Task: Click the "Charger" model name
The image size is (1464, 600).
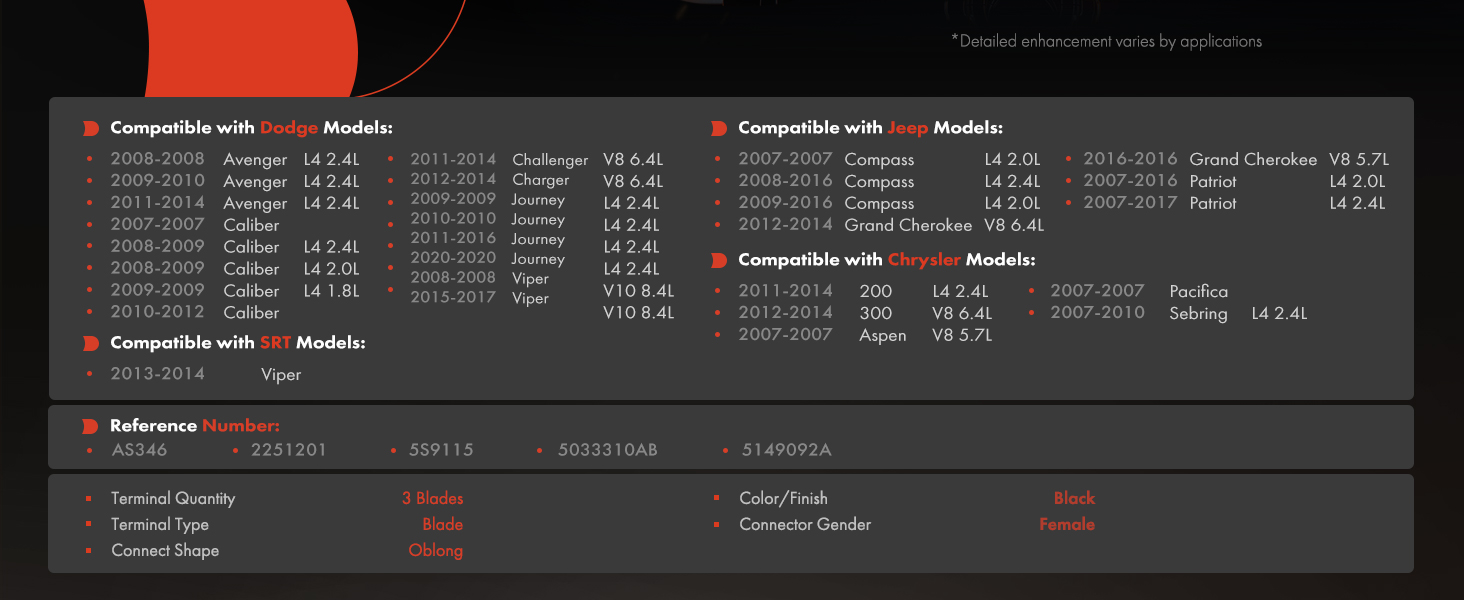Action: point(541,180)
